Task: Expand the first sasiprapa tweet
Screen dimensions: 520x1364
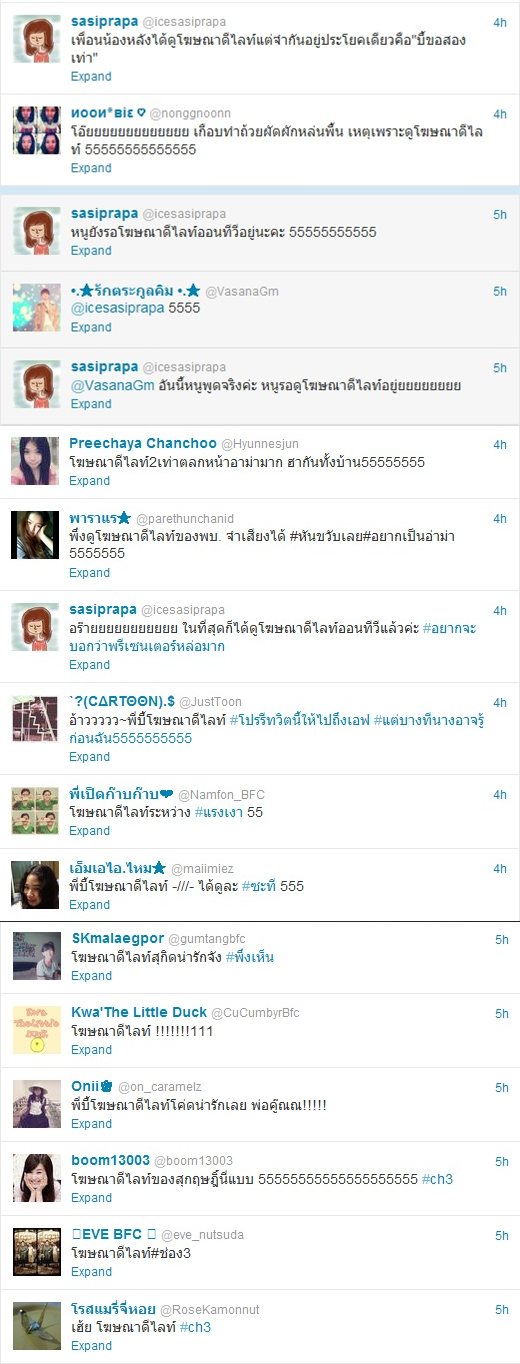Action: [x=91, y=76]
